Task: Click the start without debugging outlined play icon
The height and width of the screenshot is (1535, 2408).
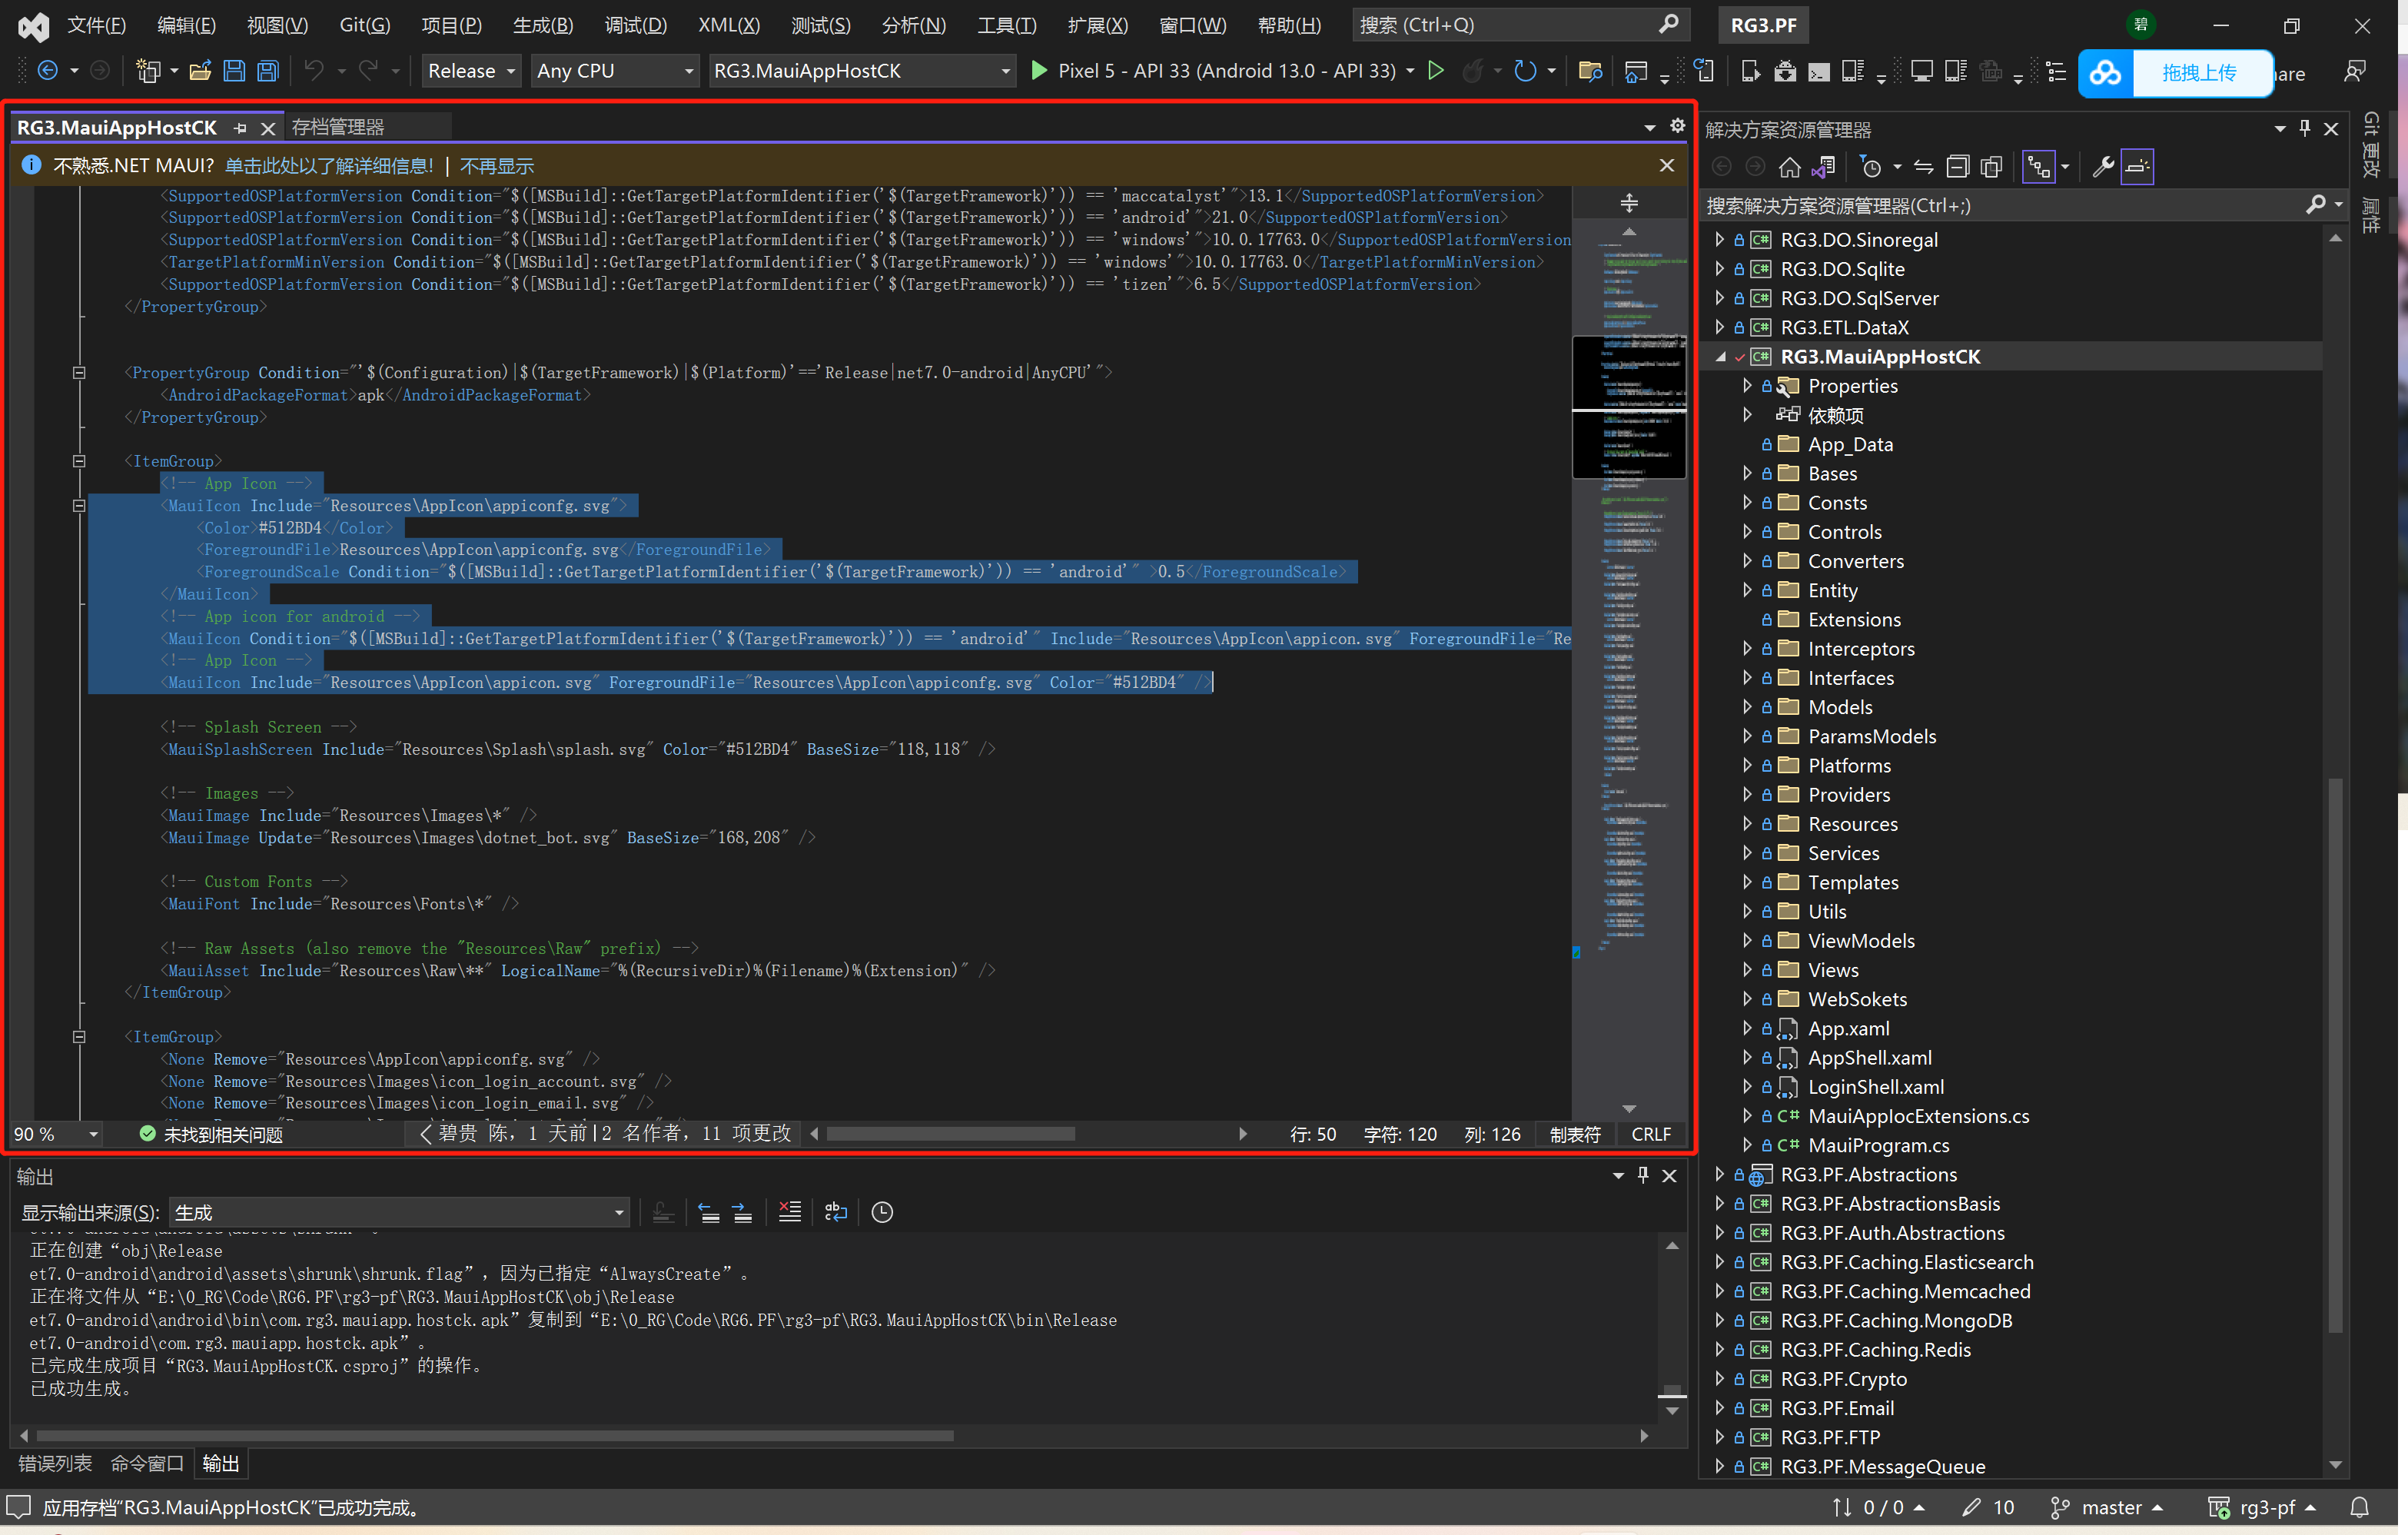Action: (x=1436, y=70)
